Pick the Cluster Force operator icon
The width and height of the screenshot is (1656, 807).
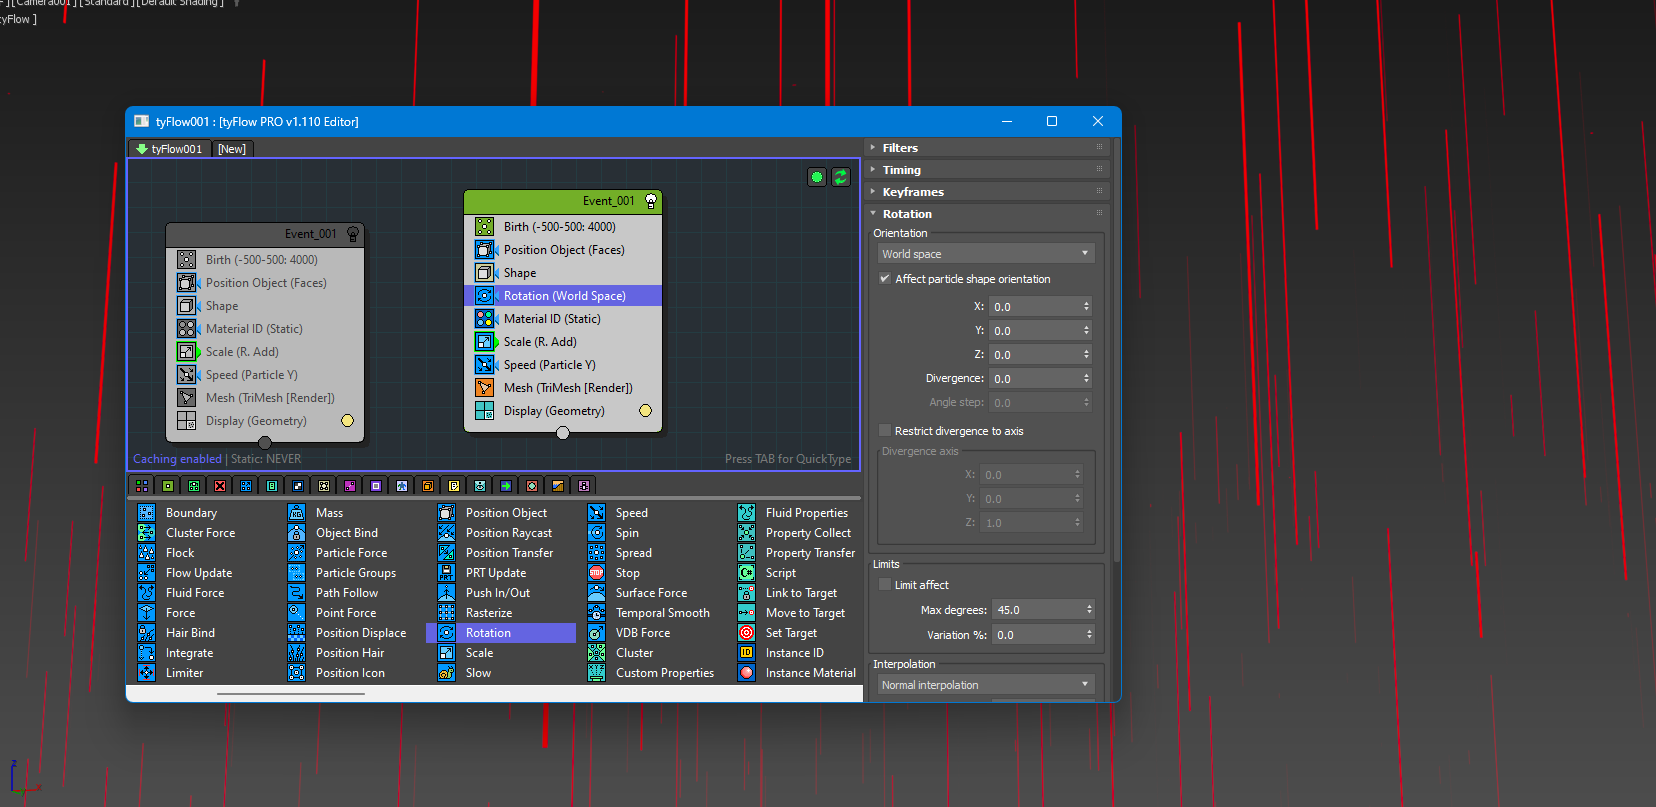[147, 533]
